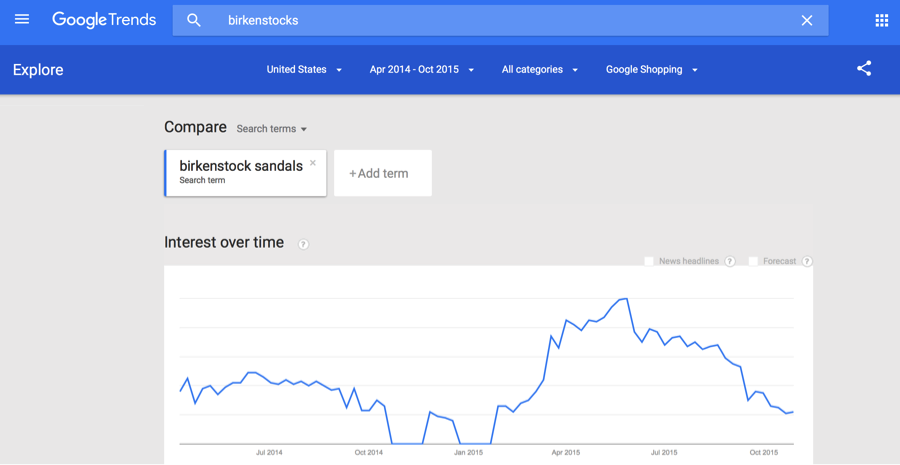Click the Compare heading text
The image size is (900, 465).
coord(195,127)
